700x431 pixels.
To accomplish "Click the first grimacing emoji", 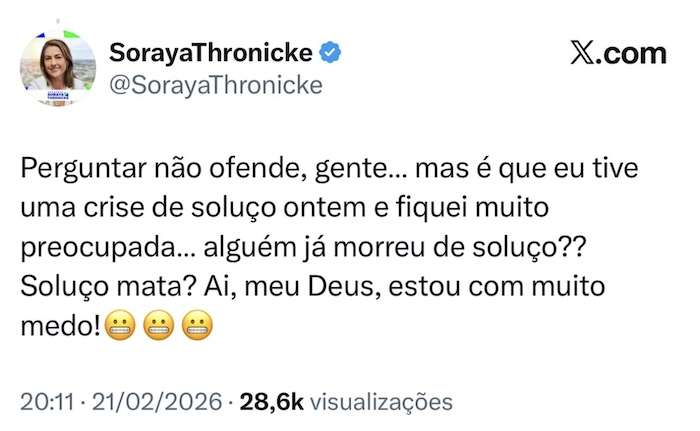I will pyautogui.click(x=123, y=325).
